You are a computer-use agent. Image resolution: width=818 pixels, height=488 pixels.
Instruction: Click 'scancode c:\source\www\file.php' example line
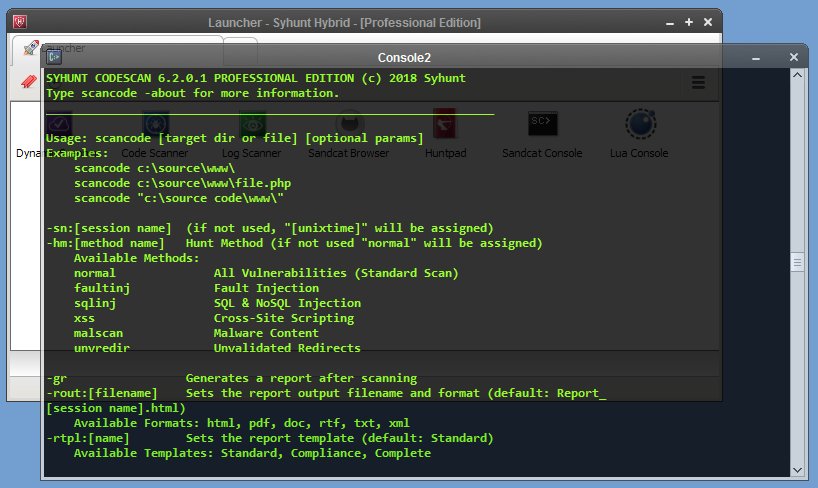[183, 183]
